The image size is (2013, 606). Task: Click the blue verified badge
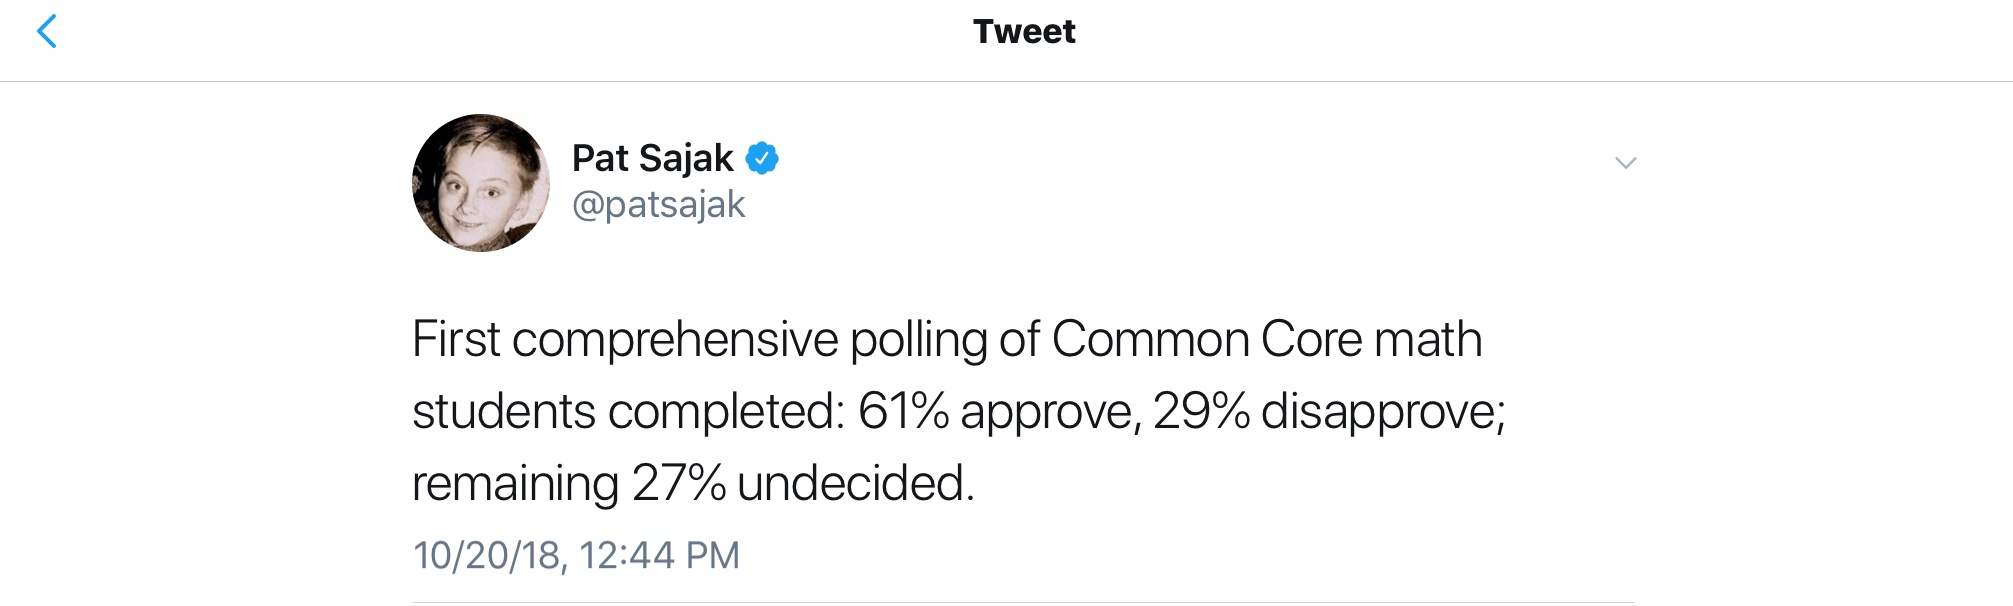(x=762, y=158)
